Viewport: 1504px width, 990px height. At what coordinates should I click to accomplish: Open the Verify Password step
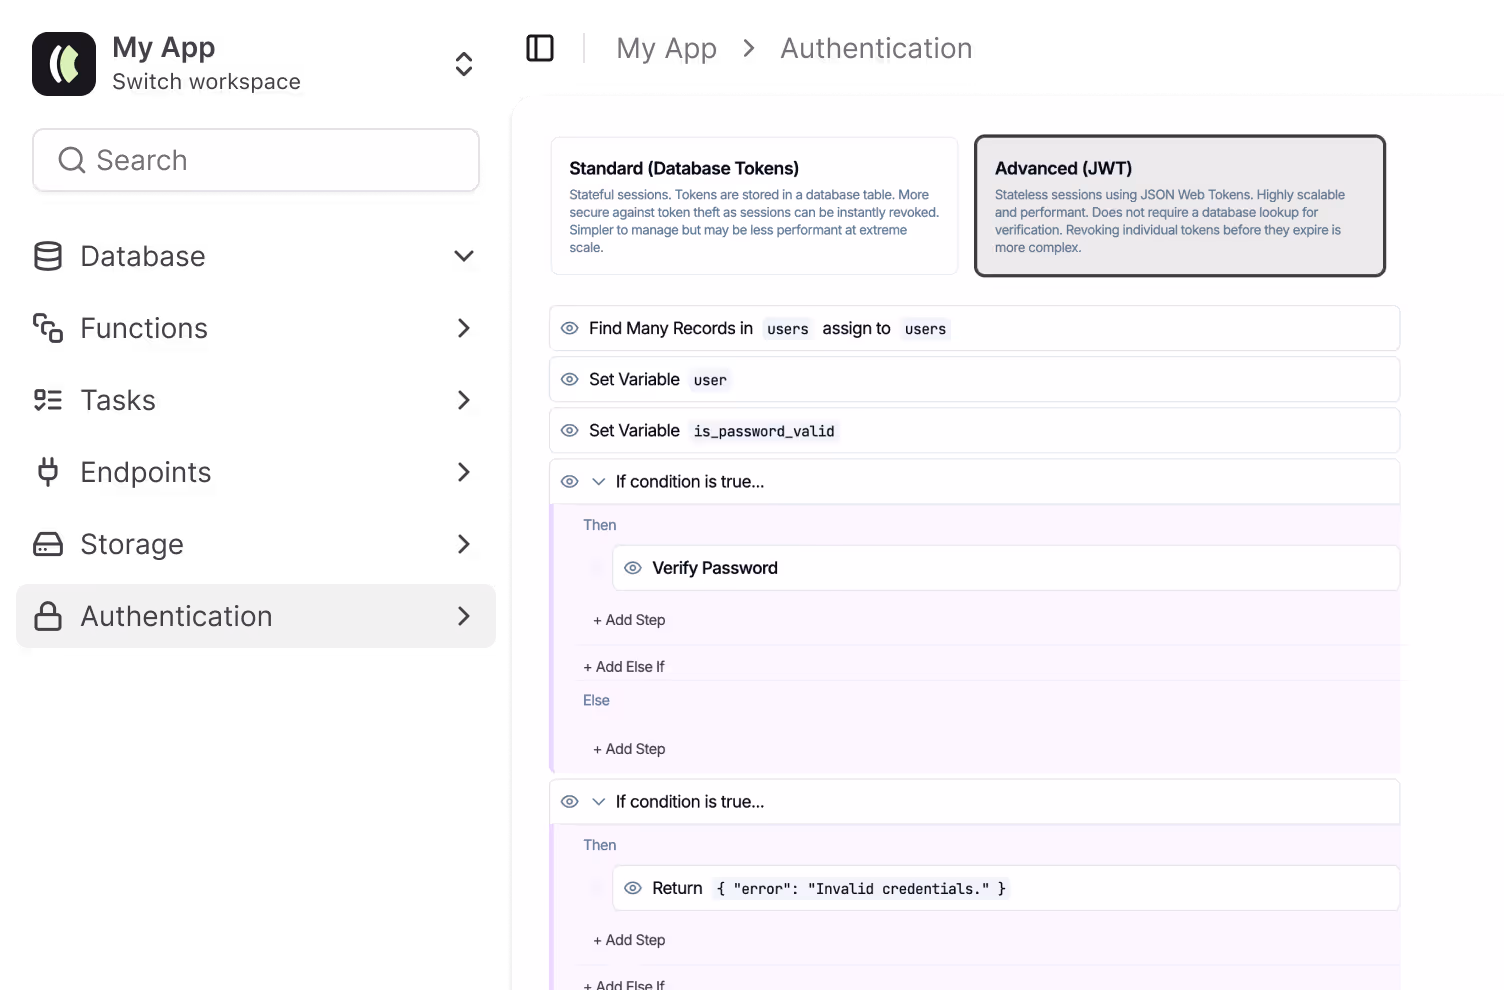point(1006,568)
